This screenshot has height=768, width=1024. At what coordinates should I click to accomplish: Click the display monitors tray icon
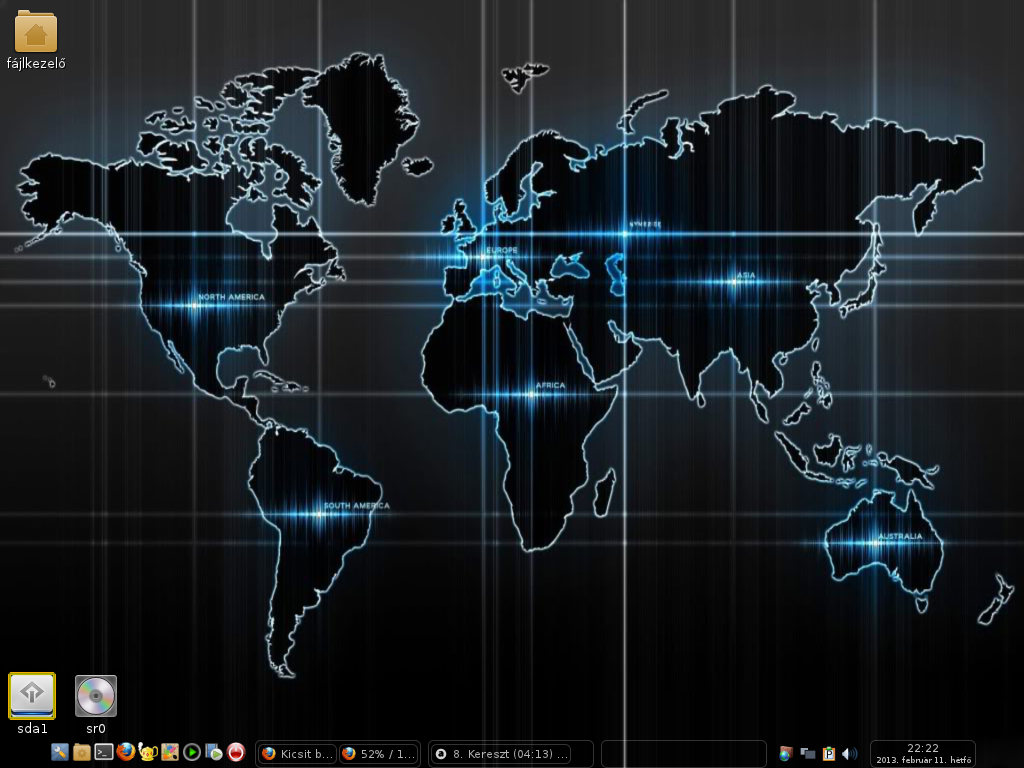click(808, 753)
